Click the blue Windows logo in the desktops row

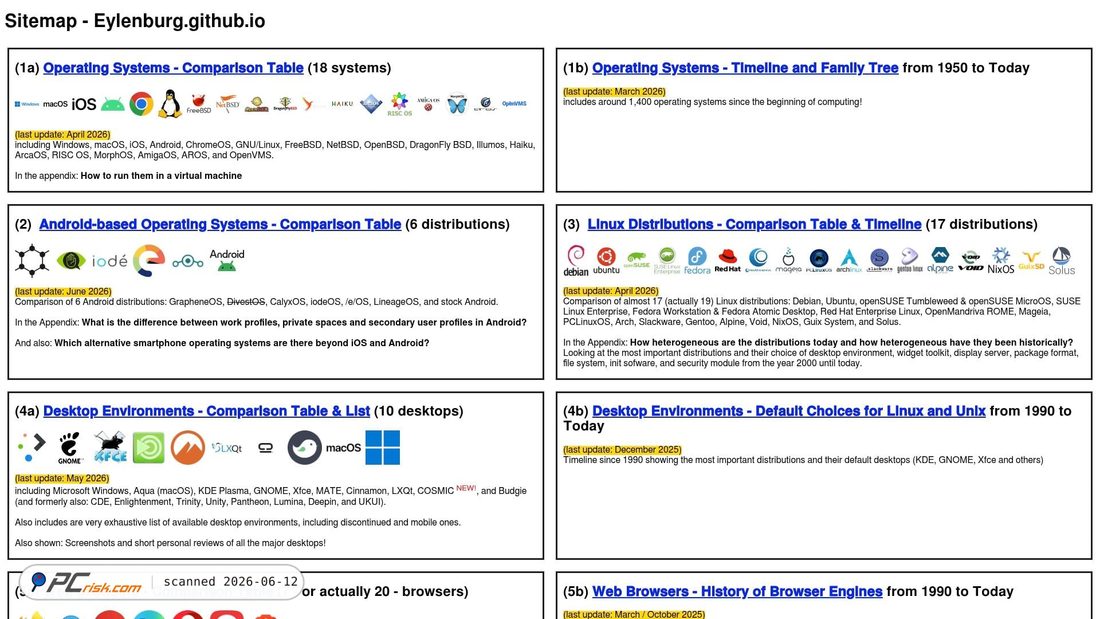point(382,447)
